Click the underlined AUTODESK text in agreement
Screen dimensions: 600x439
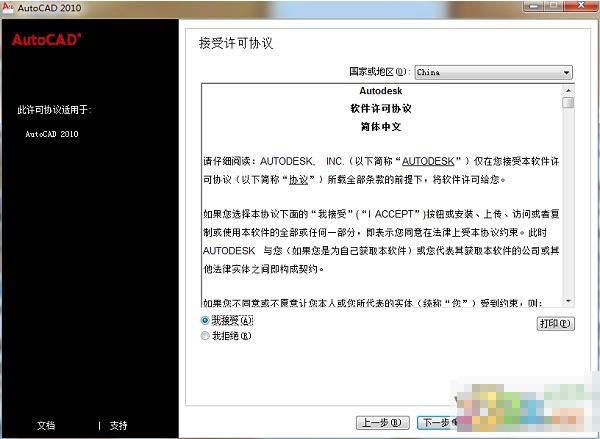425,158
